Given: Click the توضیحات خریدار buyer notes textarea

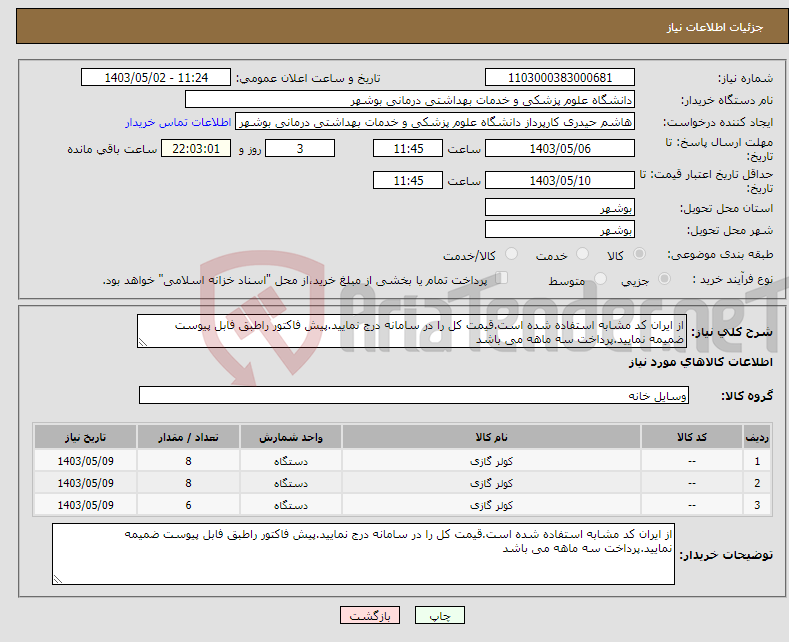Looking at the screenshot, I should [x=363, y=554].
